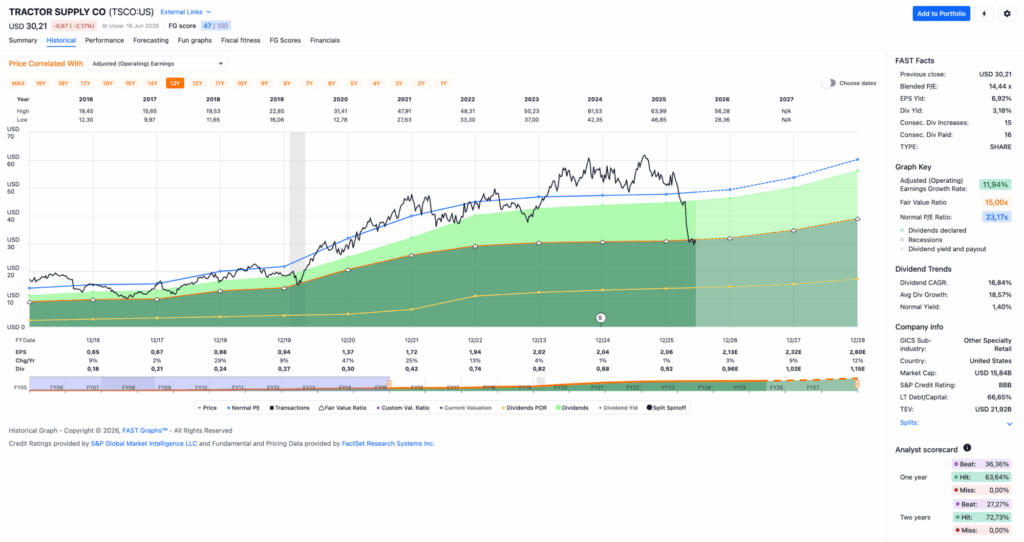1024x542 pixels.
Task: Open settings via the gear icon
Action: coord(1007,14)
